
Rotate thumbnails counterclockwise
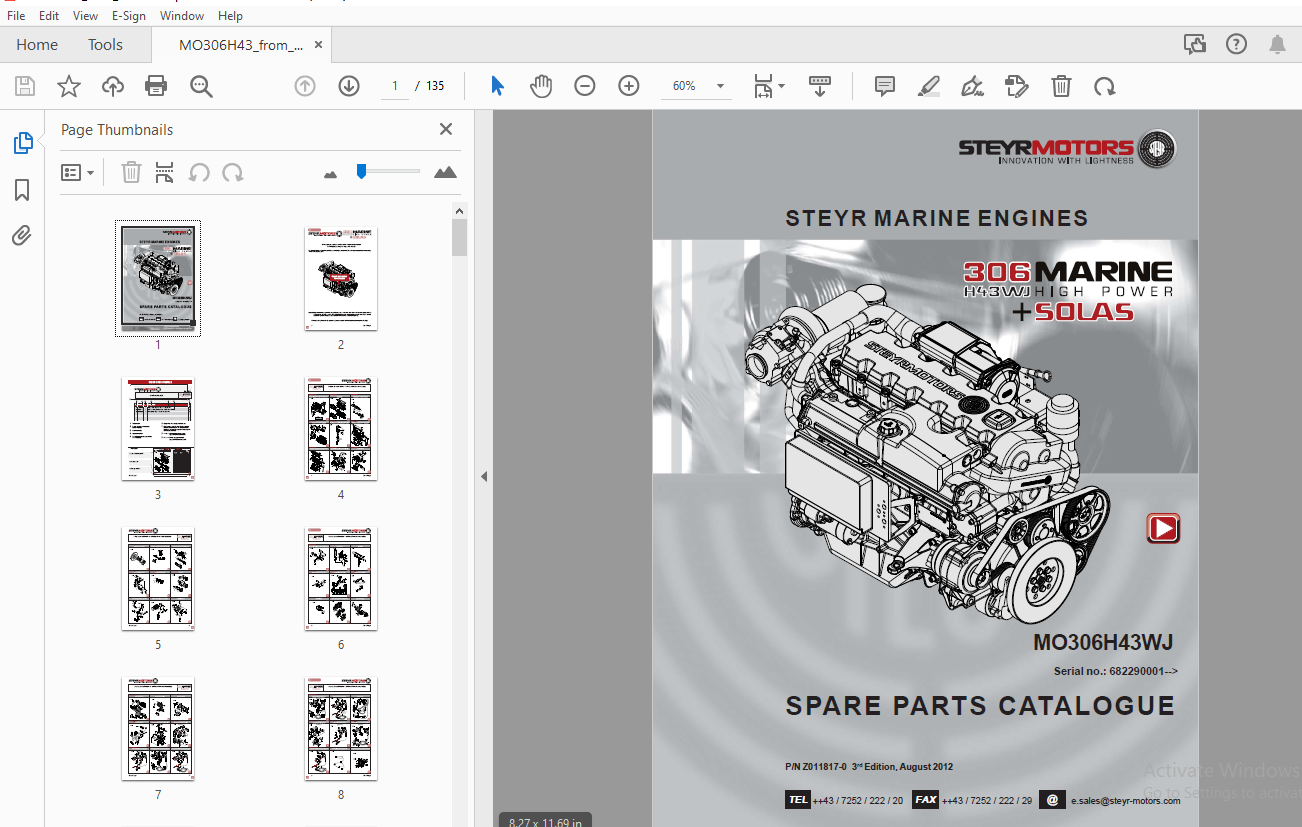(x=199, y=172)
